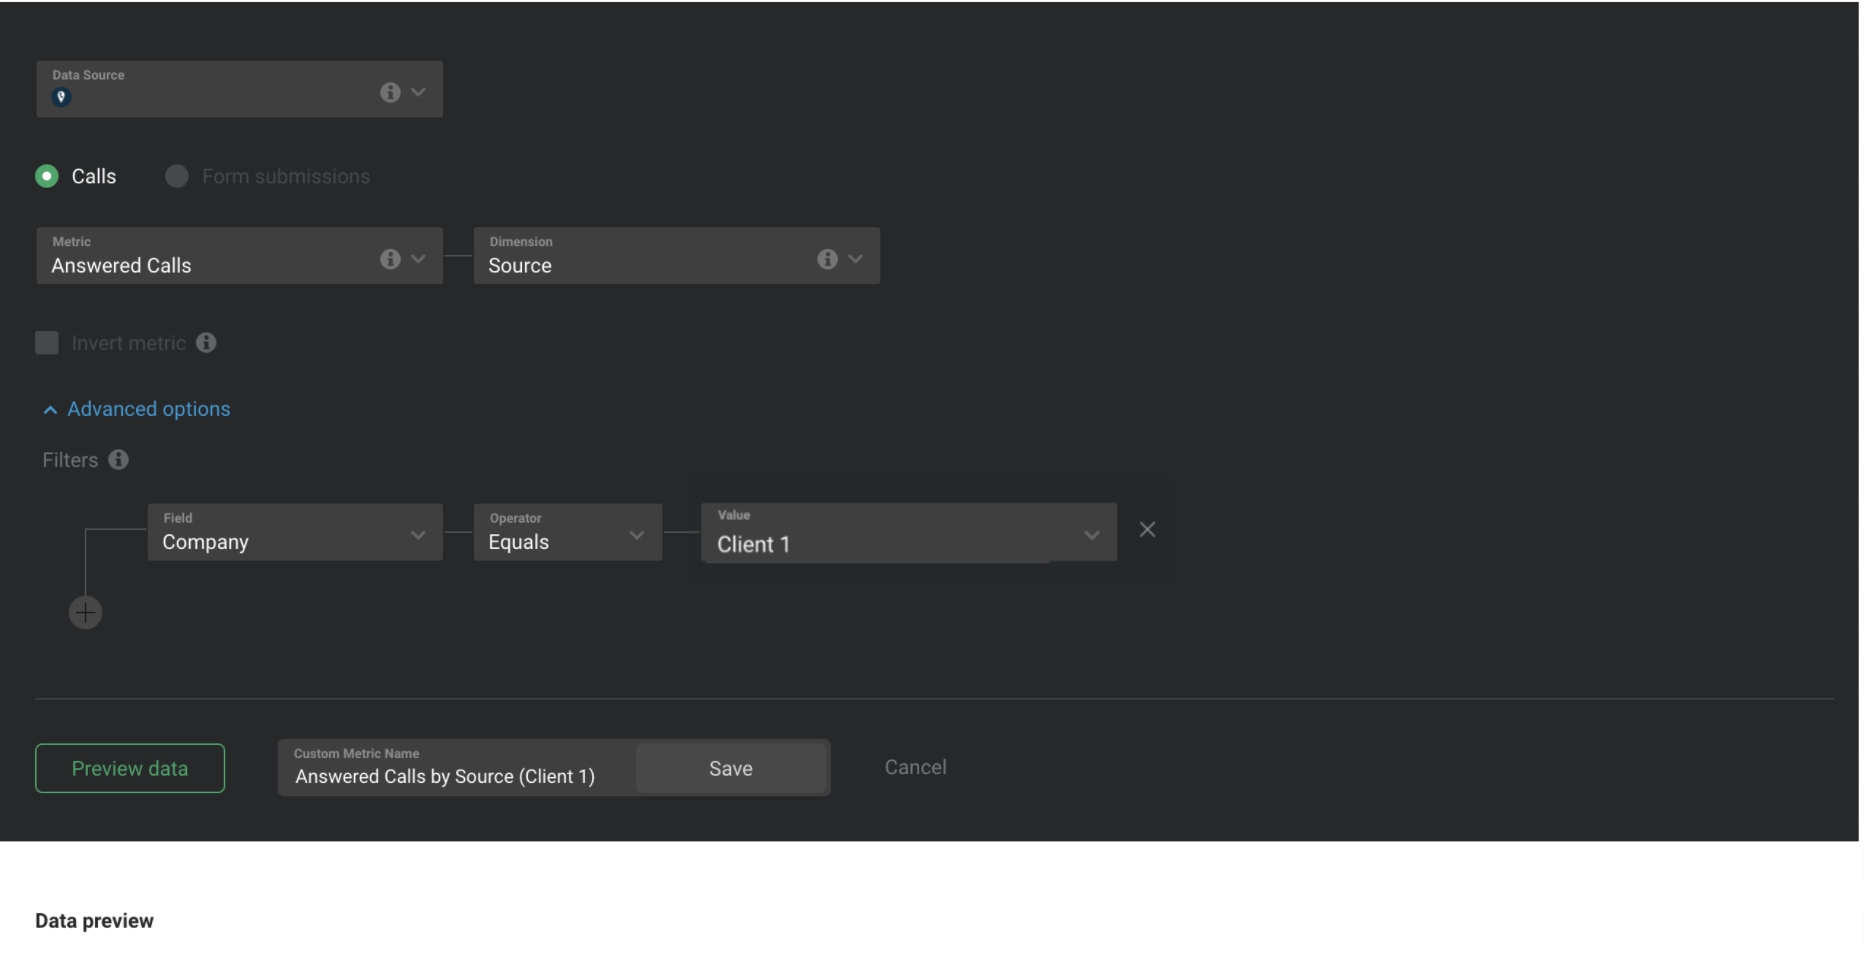Open the Metric dropdown for Answered Calls
The image size is (1864, 958).
click(418, 258)
